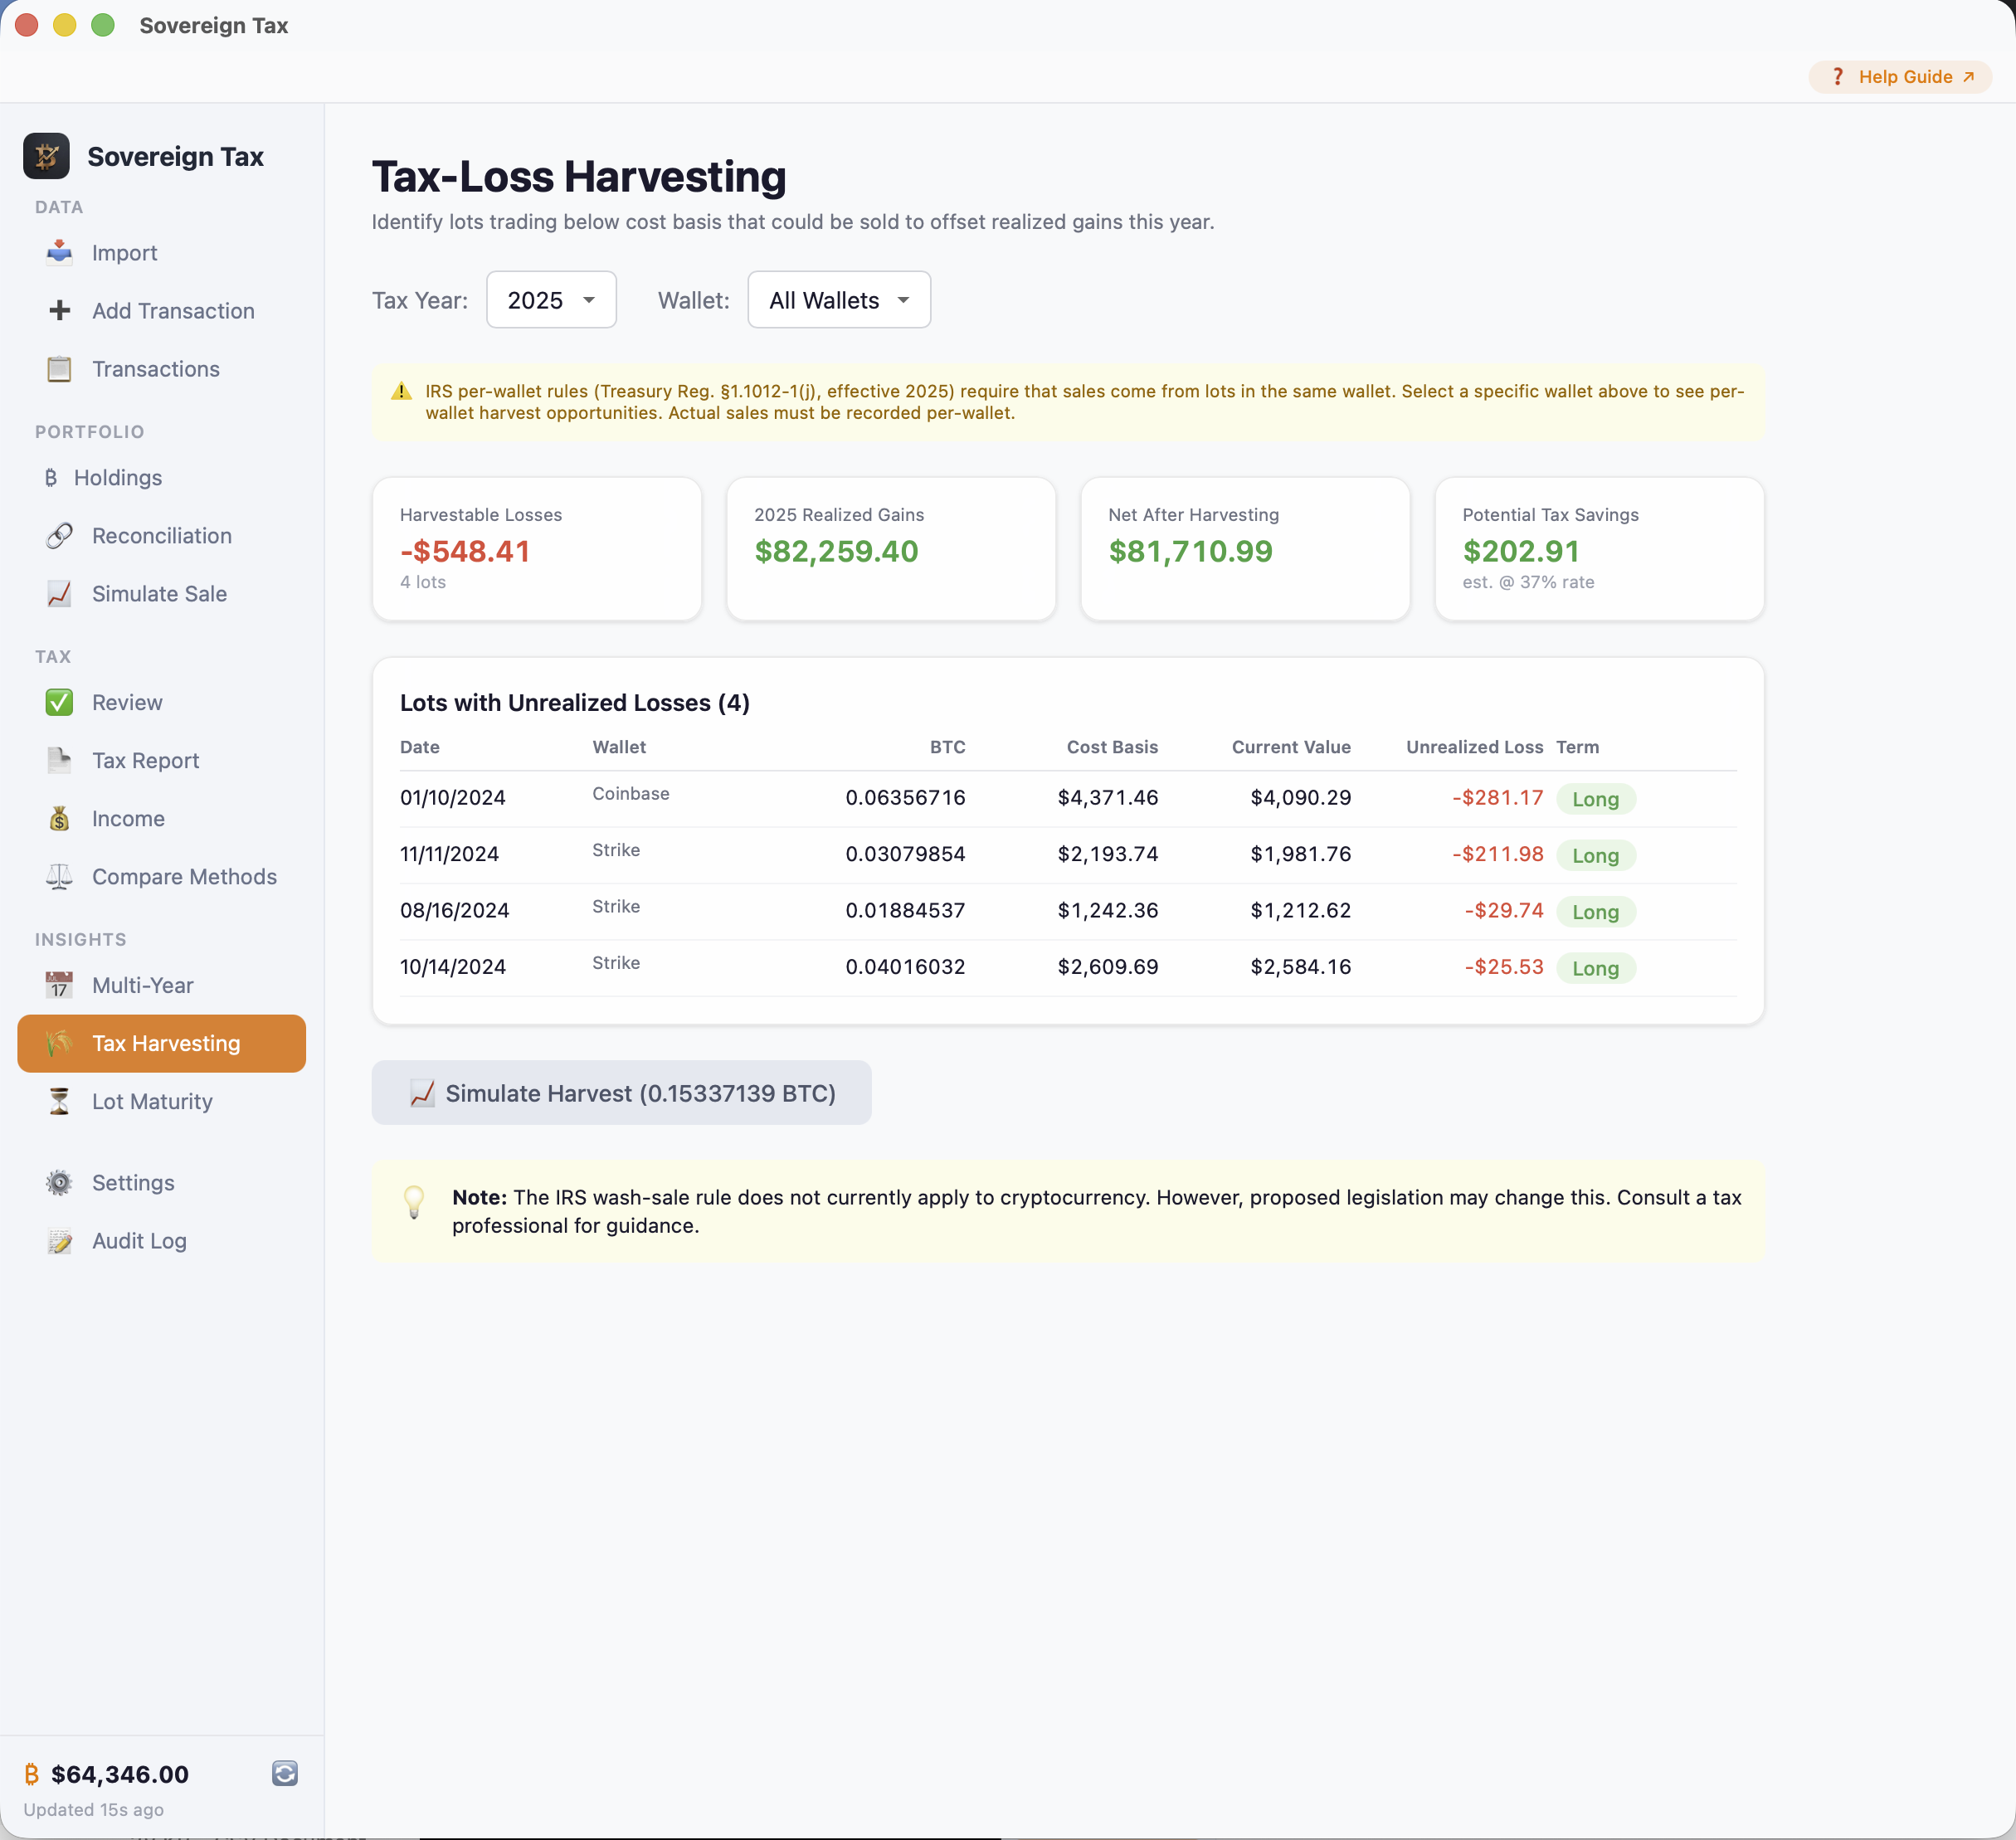Click the Simulate Harvest button
Viewport: 2016px width, 1840px height.
622,1093
